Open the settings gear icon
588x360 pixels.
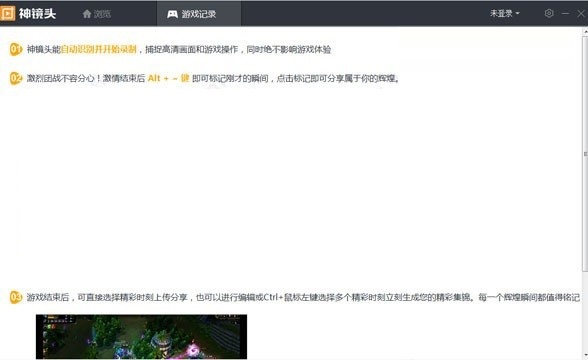click(x=549, y=14)
